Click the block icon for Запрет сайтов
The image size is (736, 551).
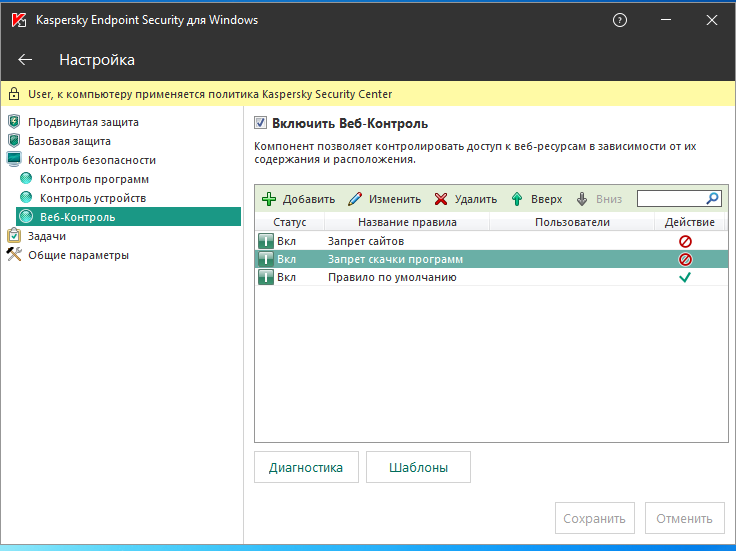click(685, 241)
